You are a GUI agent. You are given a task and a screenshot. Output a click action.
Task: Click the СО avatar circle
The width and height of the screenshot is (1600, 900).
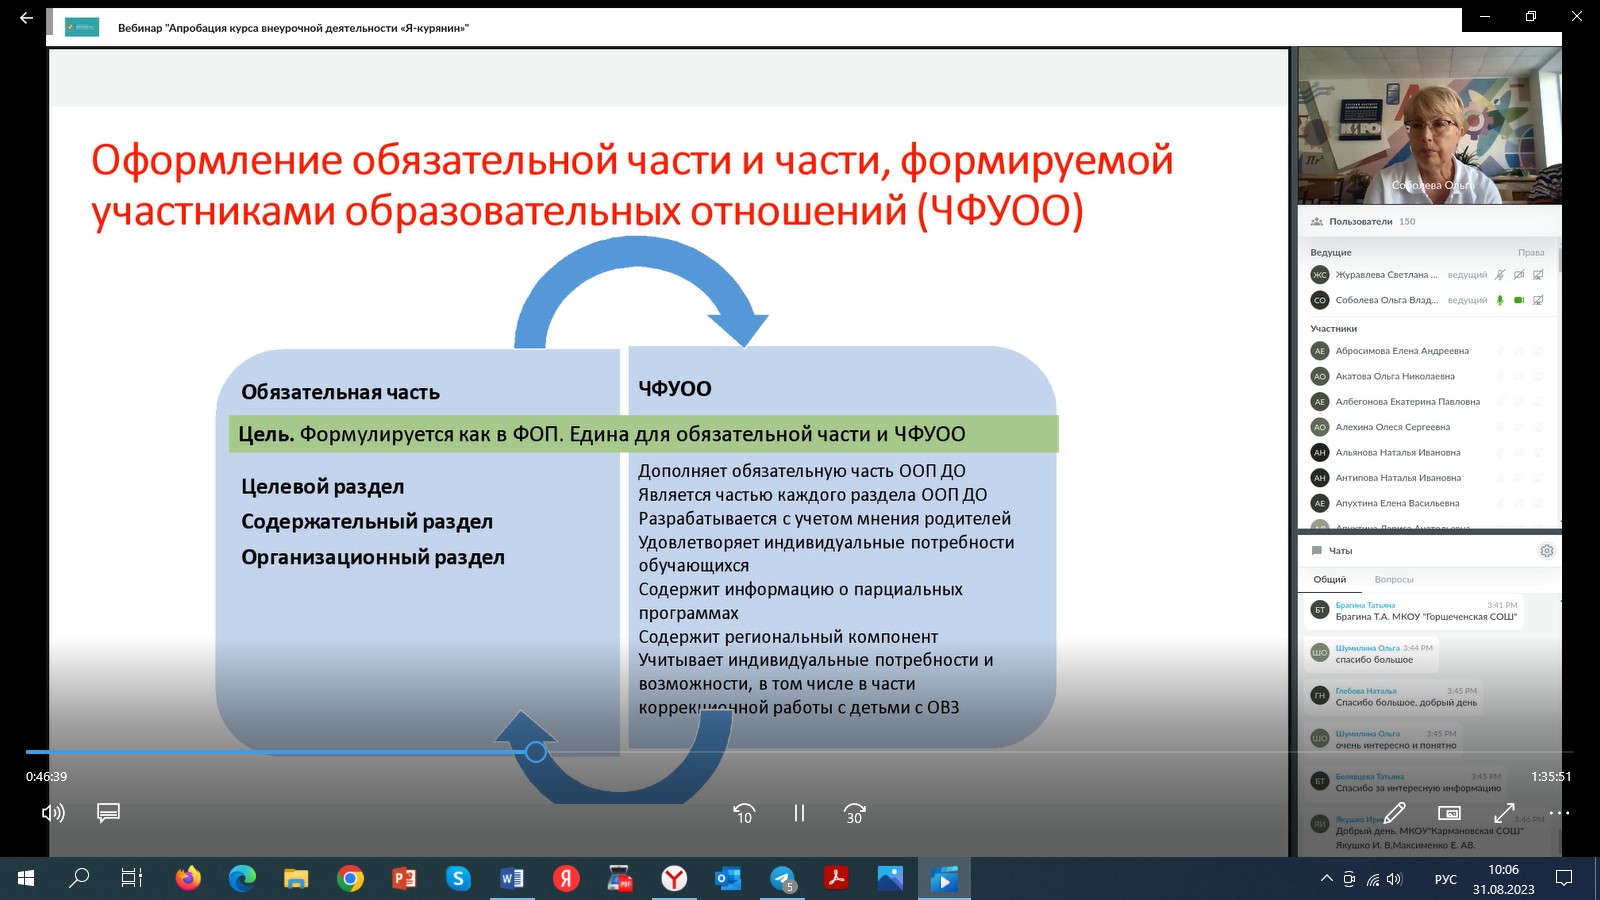tap(1320, 300)
